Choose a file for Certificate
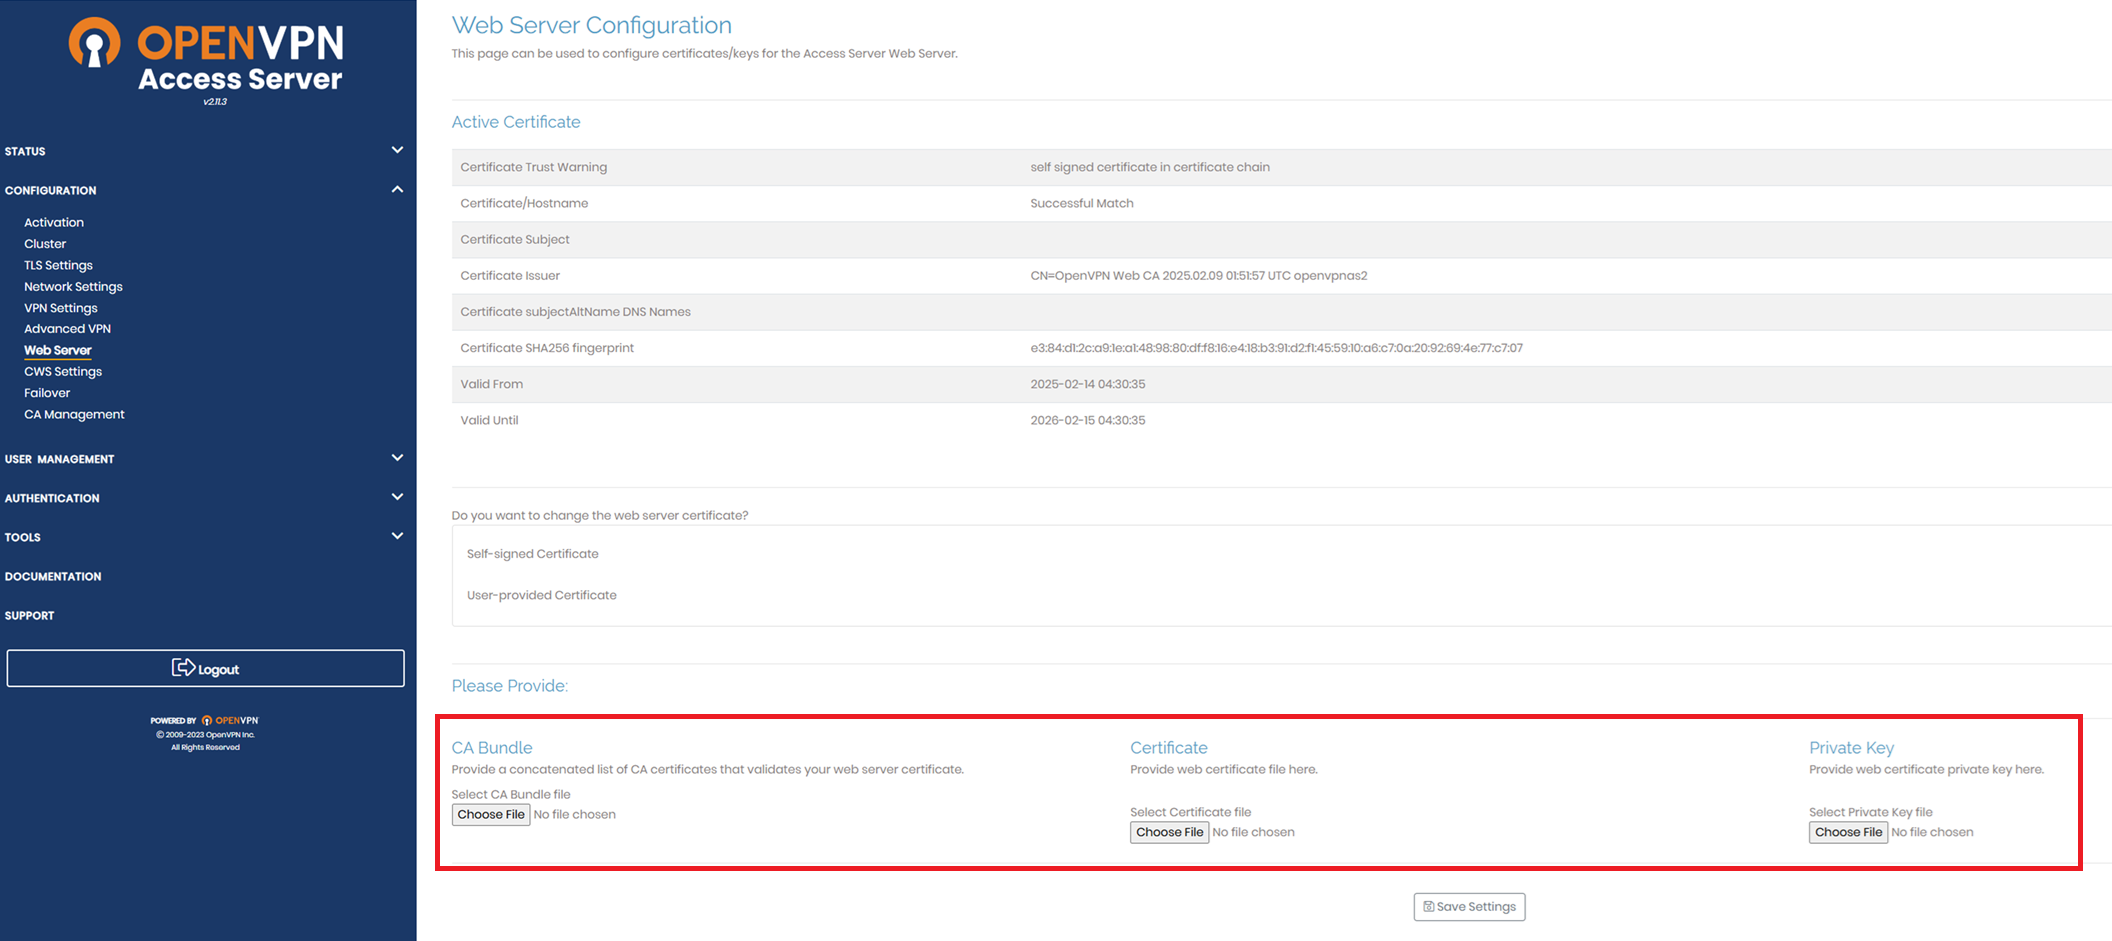Screen dimensions: 2112x941 coord(1169,832)
